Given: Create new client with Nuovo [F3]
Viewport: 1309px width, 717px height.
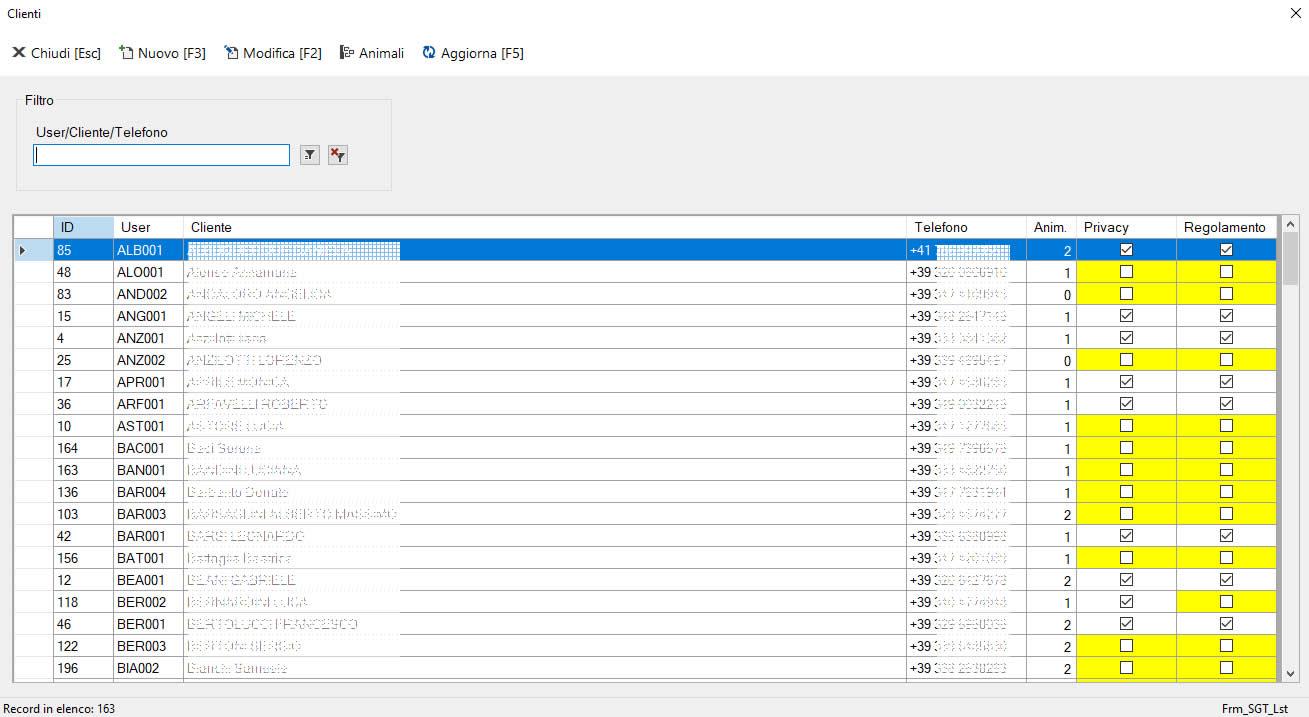Looking at the screenshot, I should pos(162,53).
